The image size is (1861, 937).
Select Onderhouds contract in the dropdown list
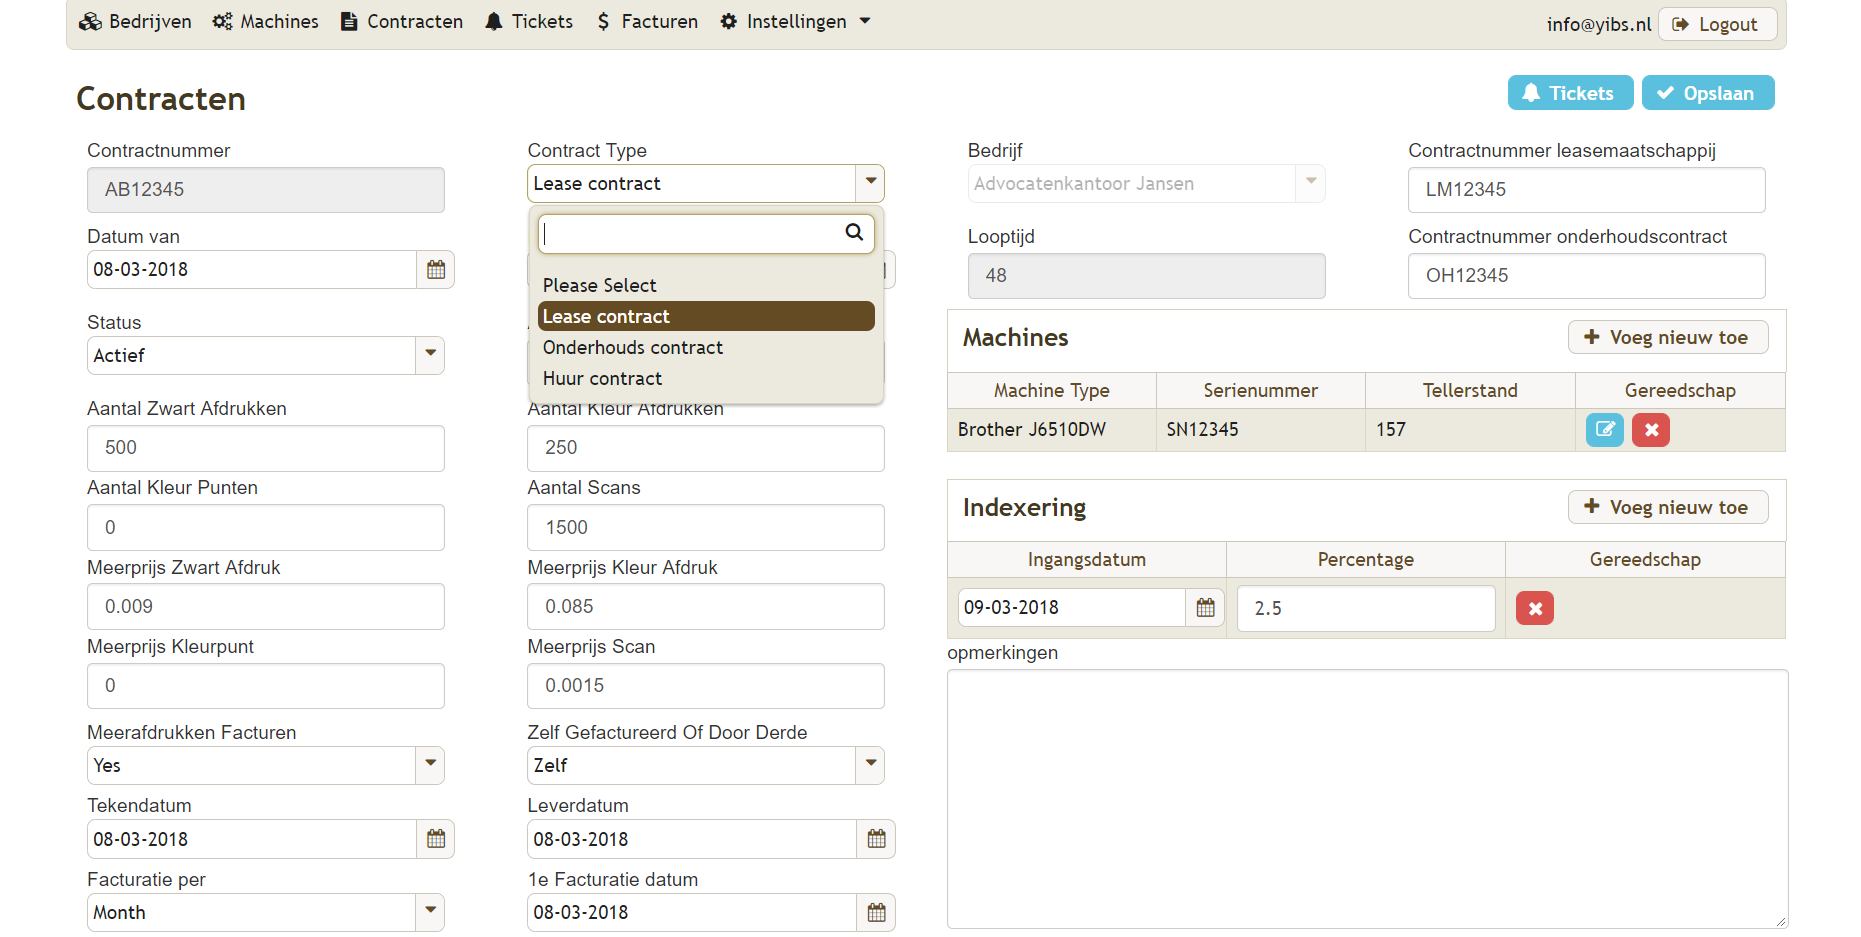(x=632, y=347)
